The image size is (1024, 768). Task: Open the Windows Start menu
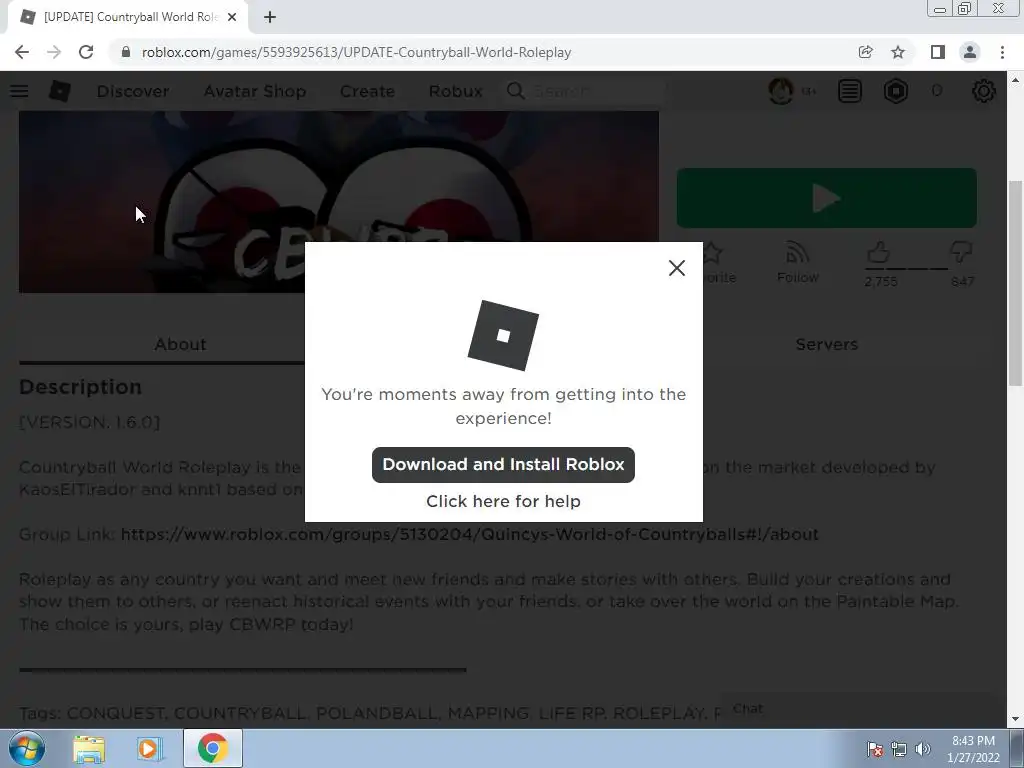pyautogui.click(x=26, y=748)
